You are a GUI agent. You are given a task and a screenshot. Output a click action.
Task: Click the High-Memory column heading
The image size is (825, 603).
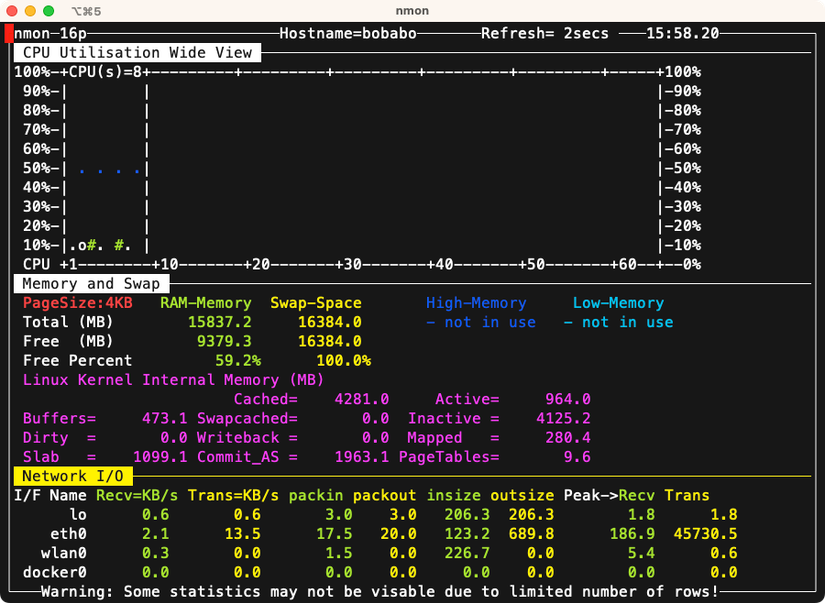[476, 303]
